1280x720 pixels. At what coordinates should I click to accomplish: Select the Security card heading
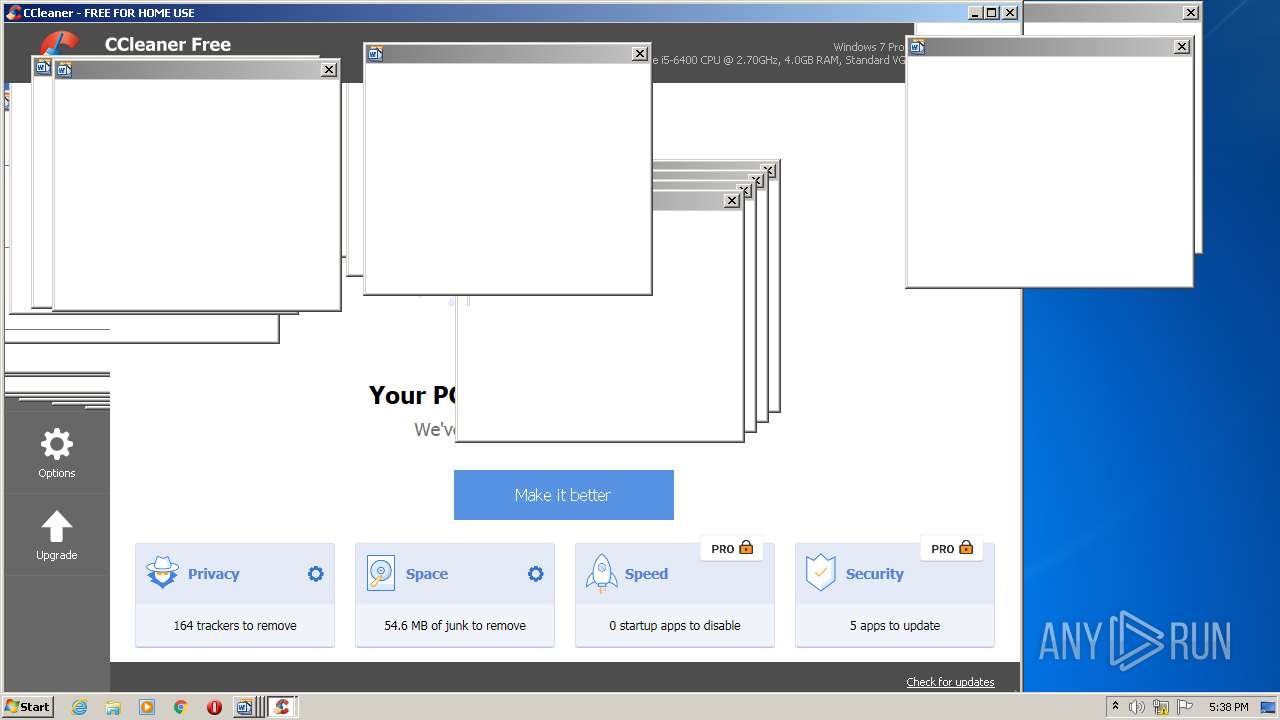[874, 574]
